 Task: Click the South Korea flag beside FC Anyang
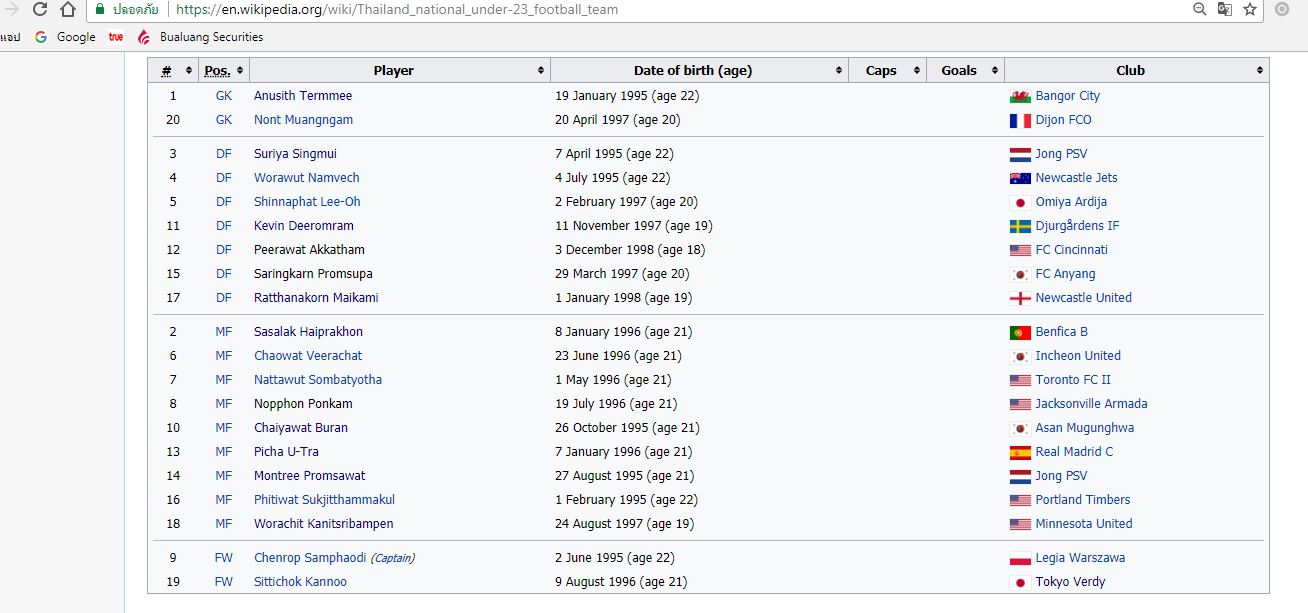(1020, 275)
